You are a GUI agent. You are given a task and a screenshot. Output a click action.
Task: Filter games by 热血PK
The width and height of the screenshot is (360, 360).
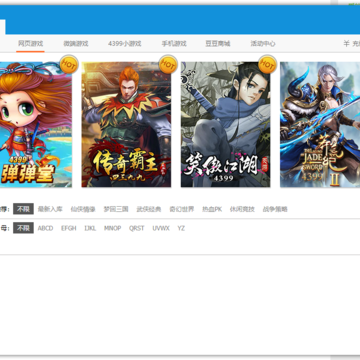point(212,209)
